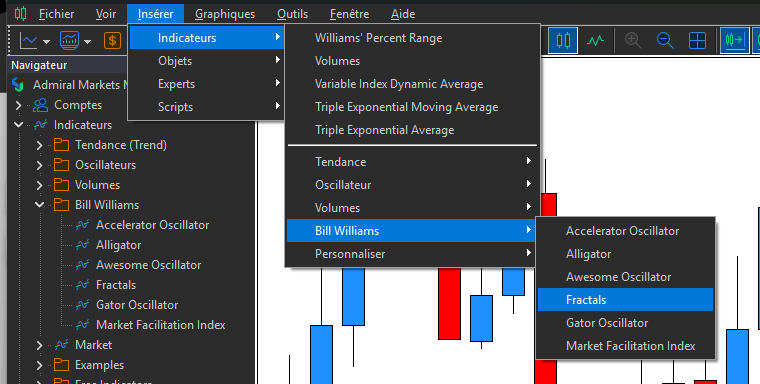760x384 pixels.
Task: Select the Fractals label in Navigateur tree
Action: [116, 285]
